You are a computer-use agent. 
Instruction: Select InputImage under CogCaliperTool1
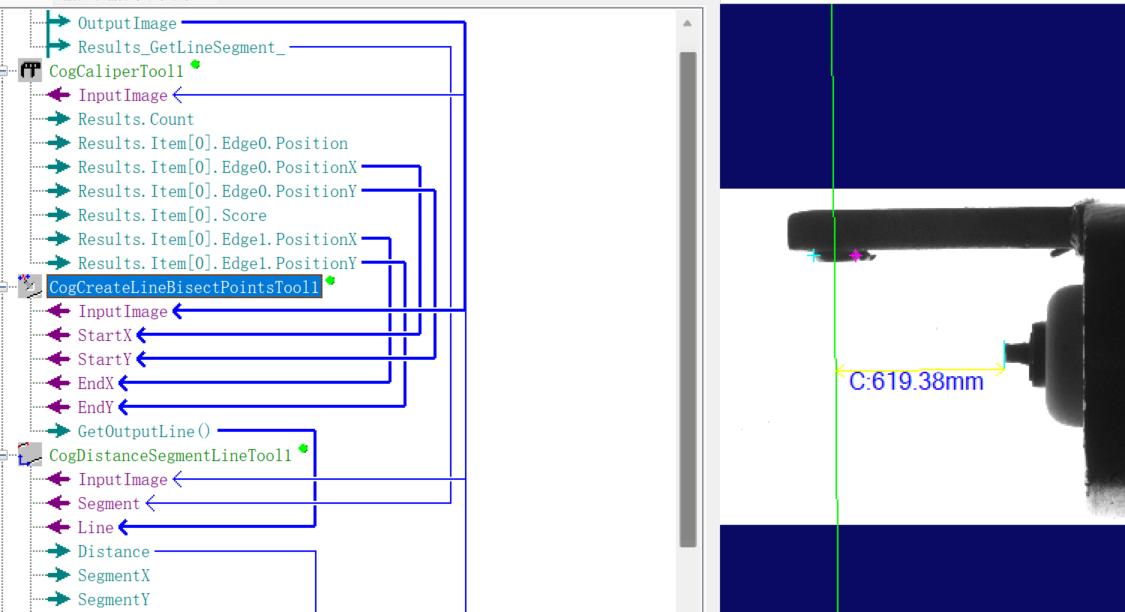coord(123,95)
